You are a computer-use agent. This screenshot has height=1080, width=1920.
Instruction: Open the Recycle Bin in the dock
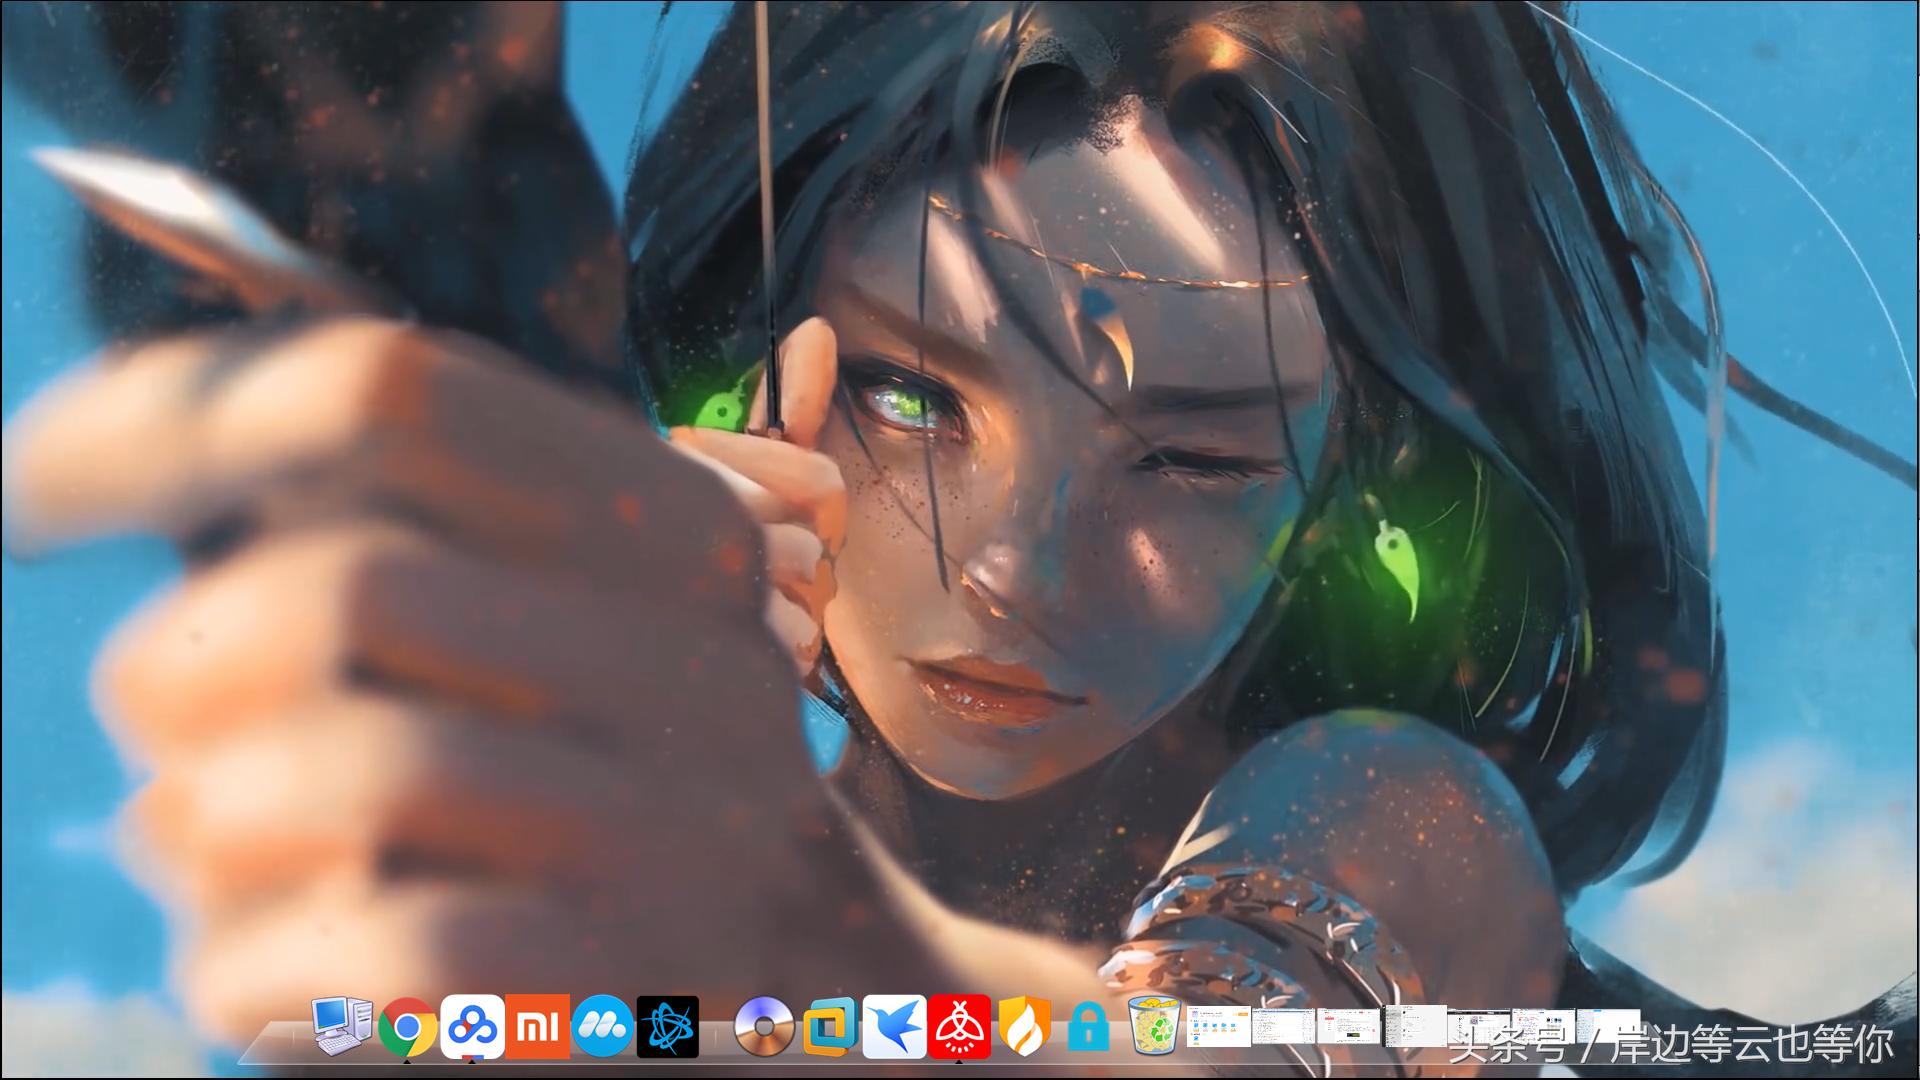click(1155, 1027)
